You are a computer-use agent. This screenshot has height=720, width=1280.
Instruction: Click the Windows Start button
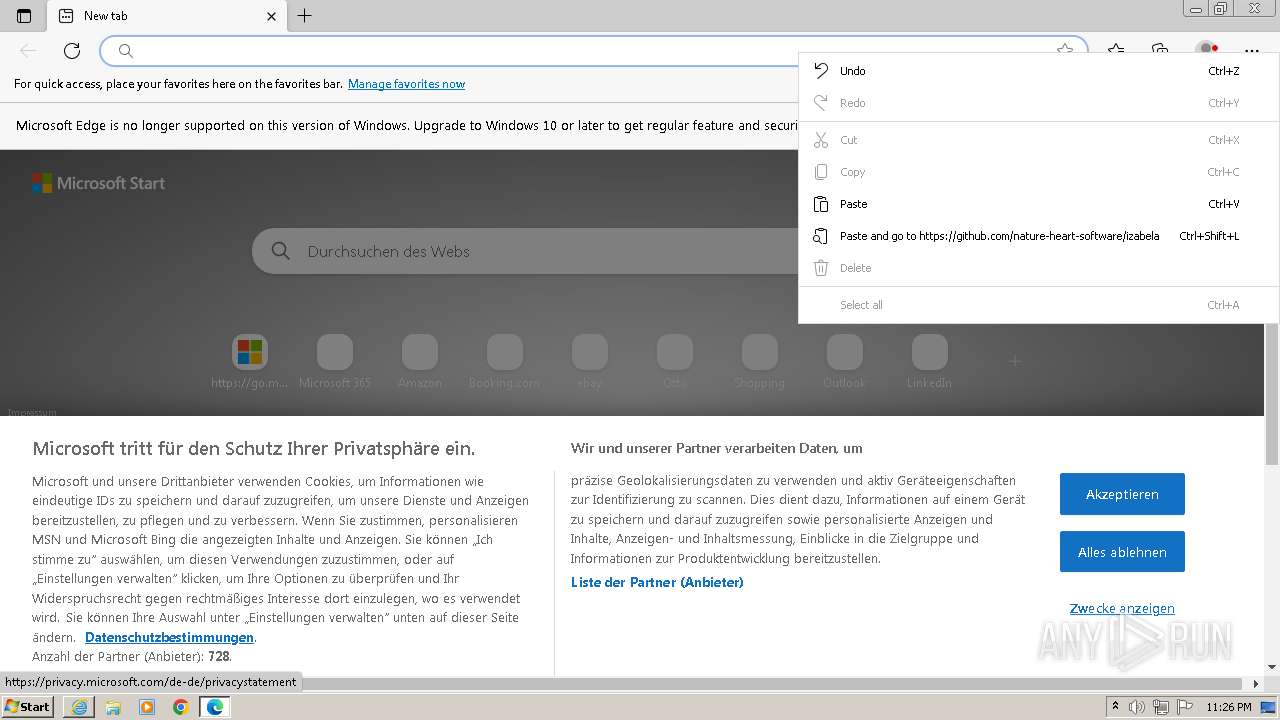[x=27, y=706]
